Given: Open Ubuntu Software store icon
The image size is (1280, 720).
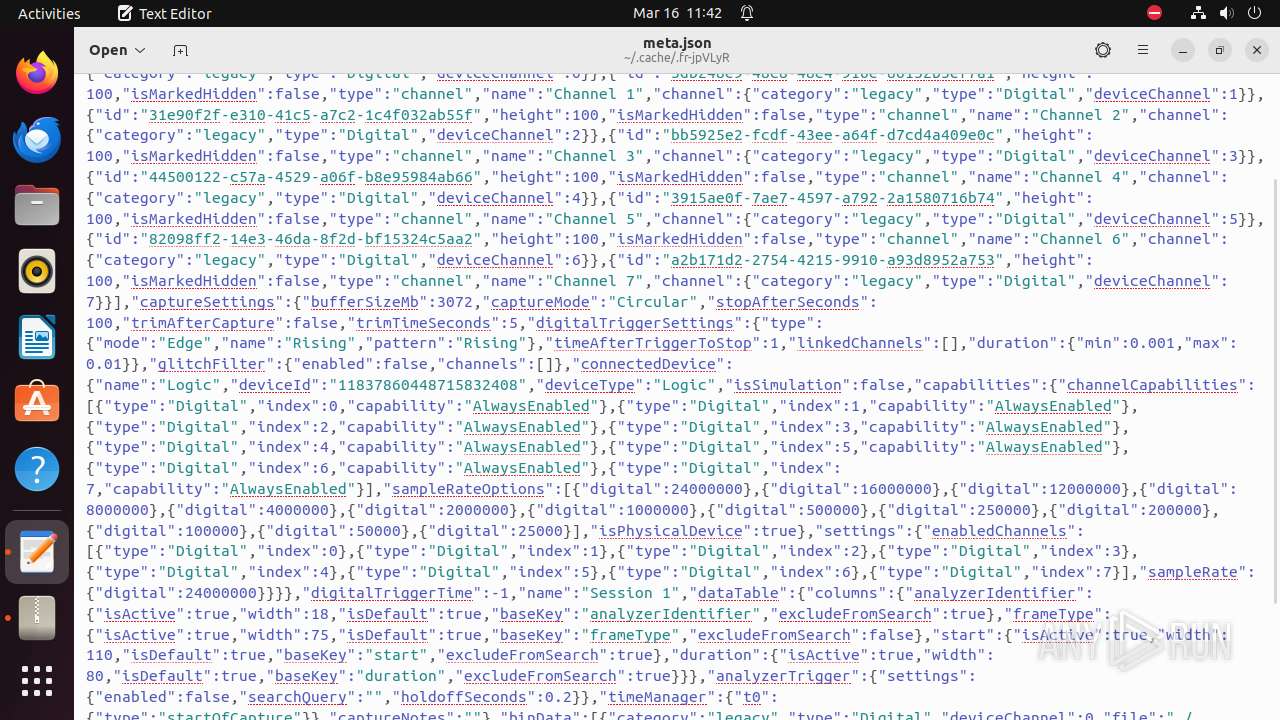Looking at the screenshot, I should pos(37,403).
